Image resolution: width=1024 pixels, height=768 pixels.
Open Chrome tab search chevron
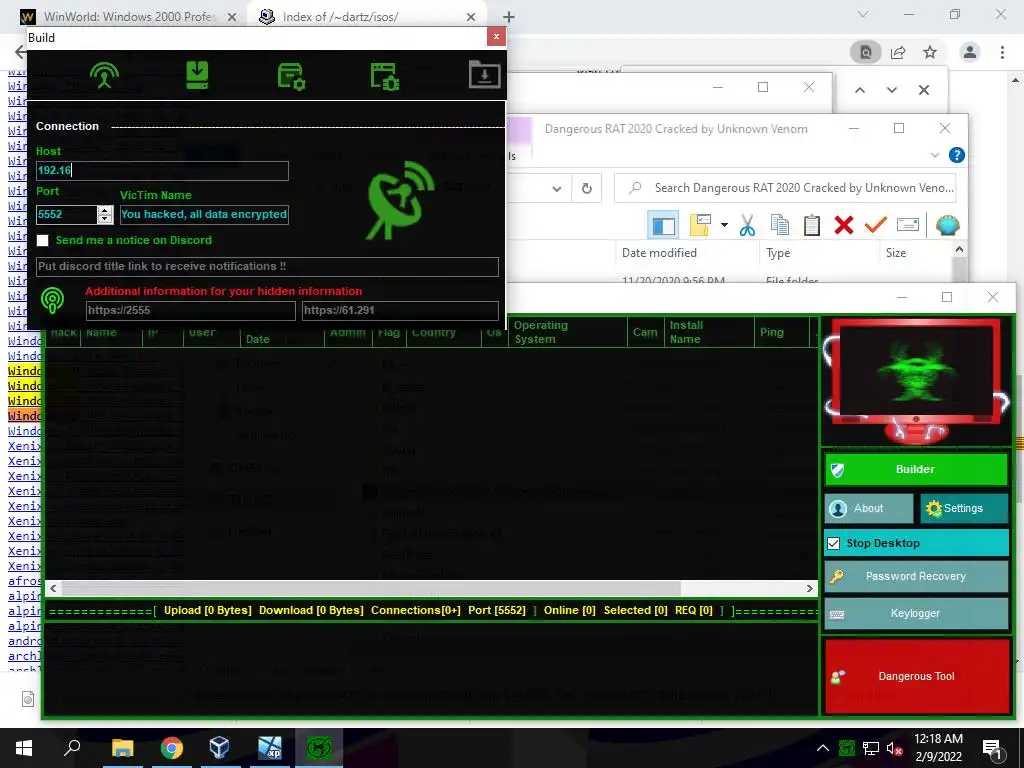(x=863, y=14)
